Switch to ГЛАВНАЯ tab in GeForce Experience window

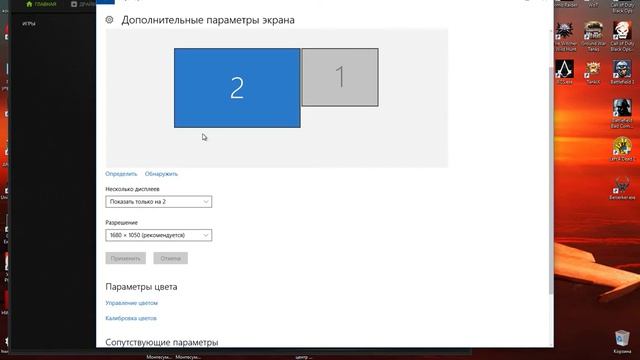tap(41, 4)
